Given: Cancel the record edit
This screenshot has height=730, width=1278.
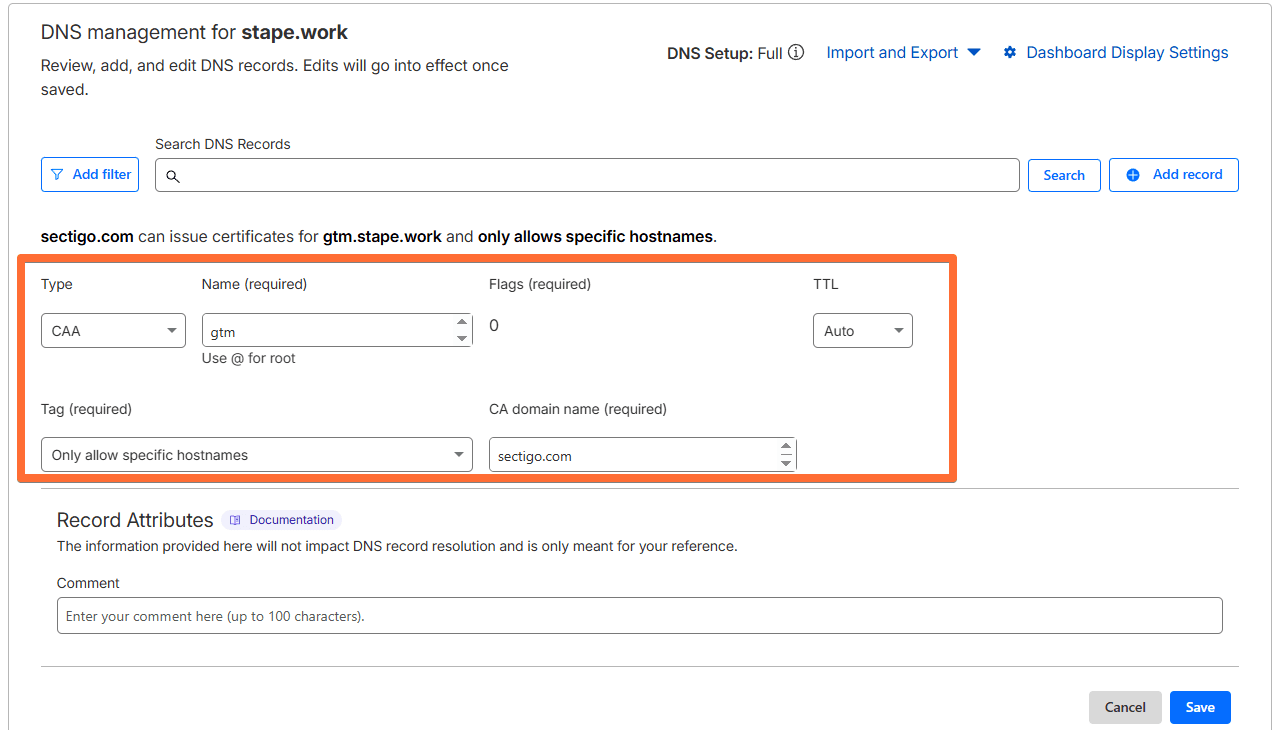Looking at the screenshot, I should pos(1125,707).
